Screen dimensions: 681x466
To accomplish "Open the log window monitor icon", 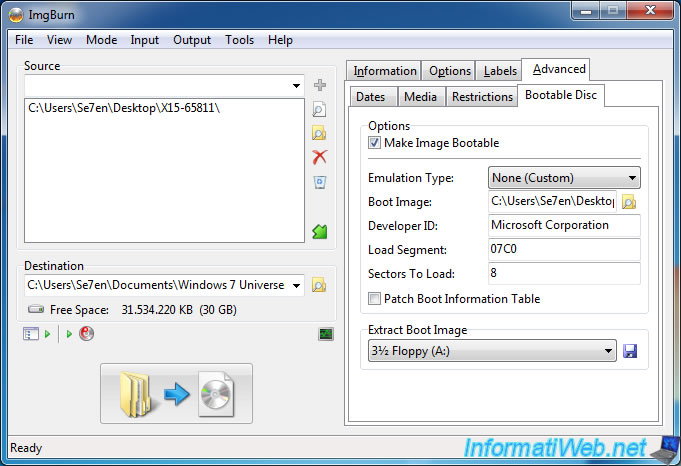I will coord(326,334).
